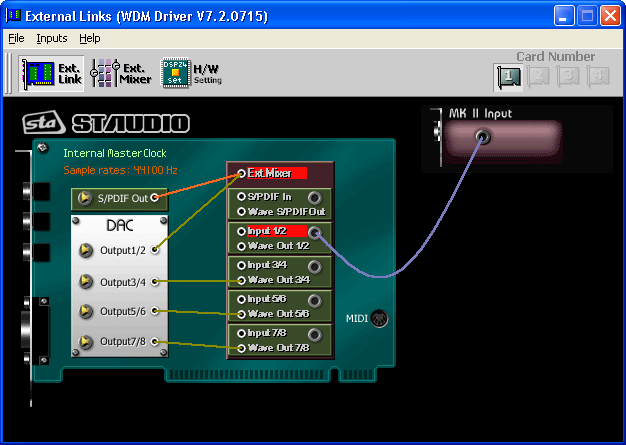Click the Output1/2 arrow icon
Image resolution: width=626 pixels, height=445 pixels.
click(x=85, y=251)
